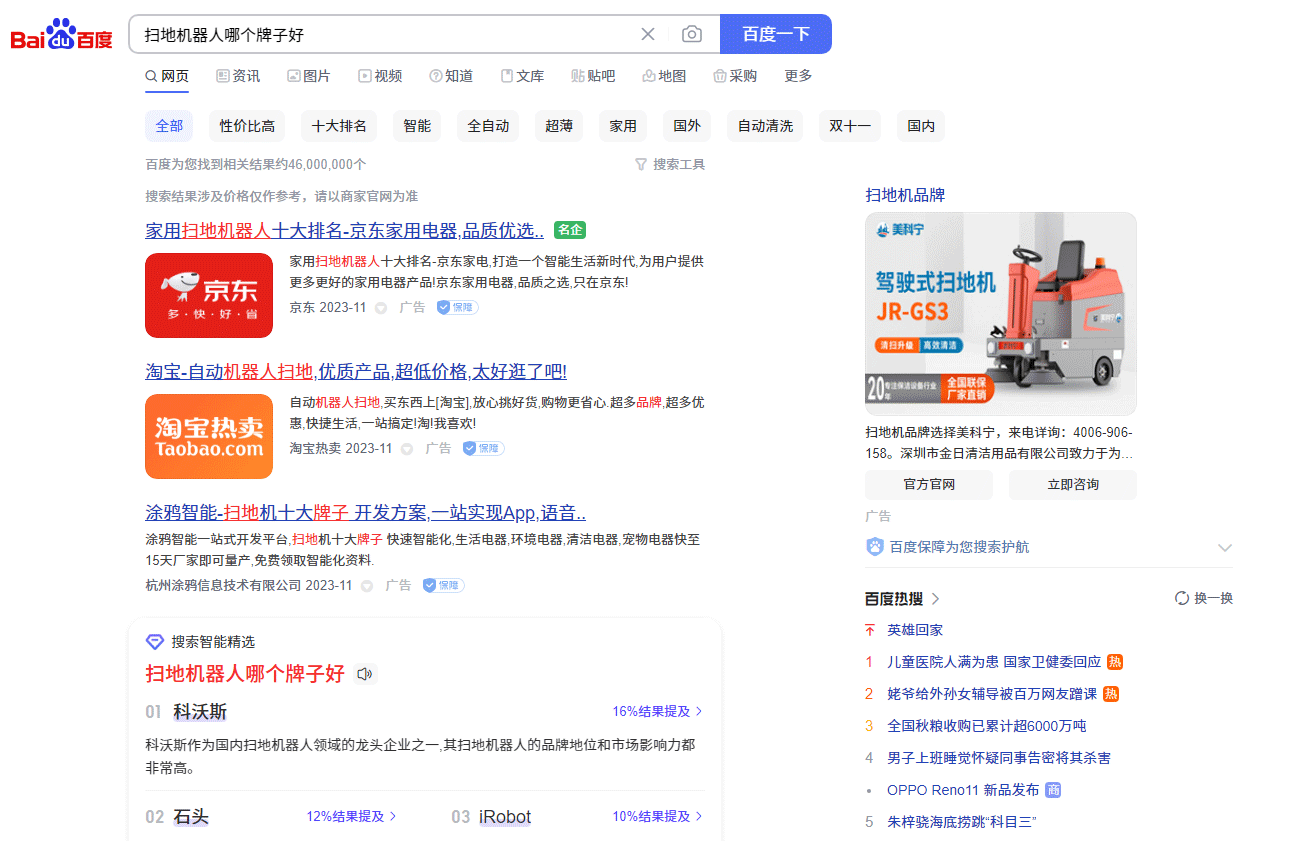Expand 科沃斯 16%结果提及 details
Viewport: 1293px width, 841px height.
pos(657,712)
